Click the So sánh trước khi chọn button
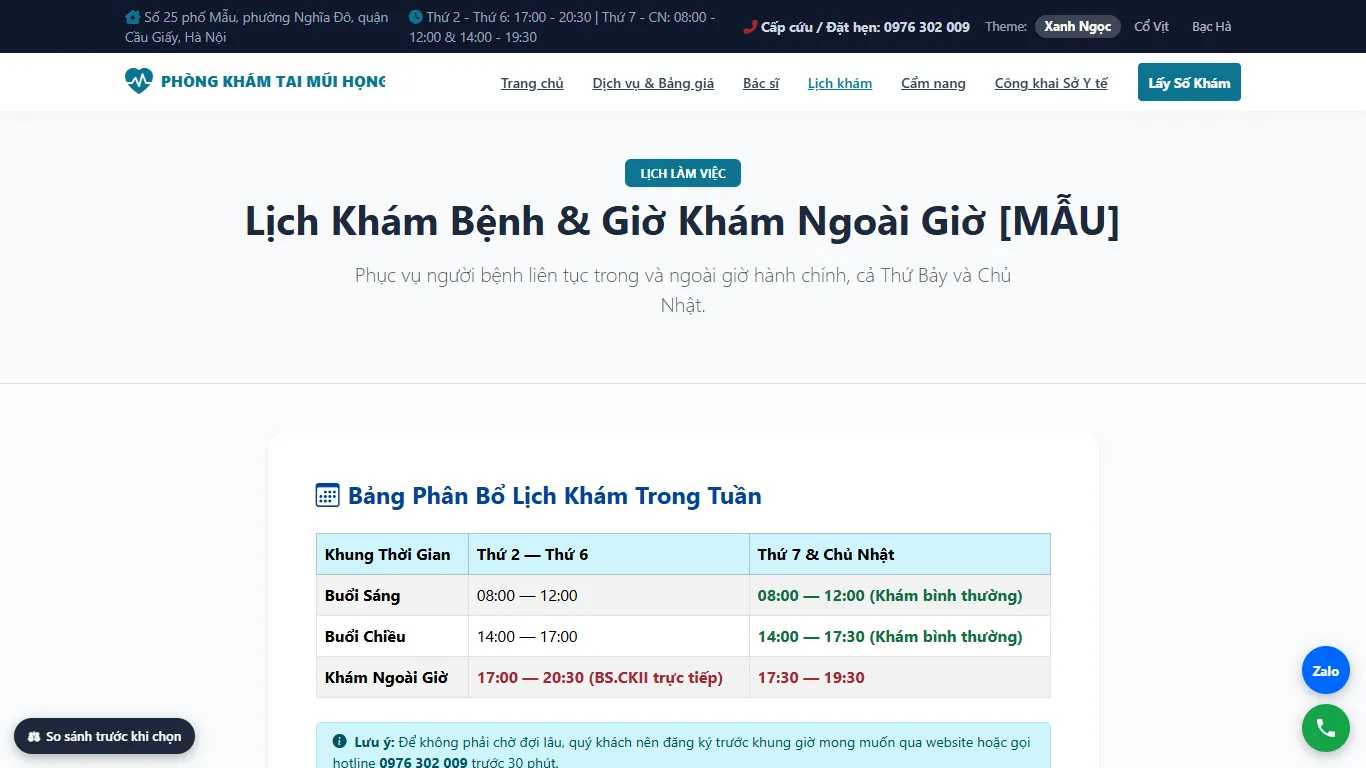Viewport: 1366px width, 768px height. point(104,736)
